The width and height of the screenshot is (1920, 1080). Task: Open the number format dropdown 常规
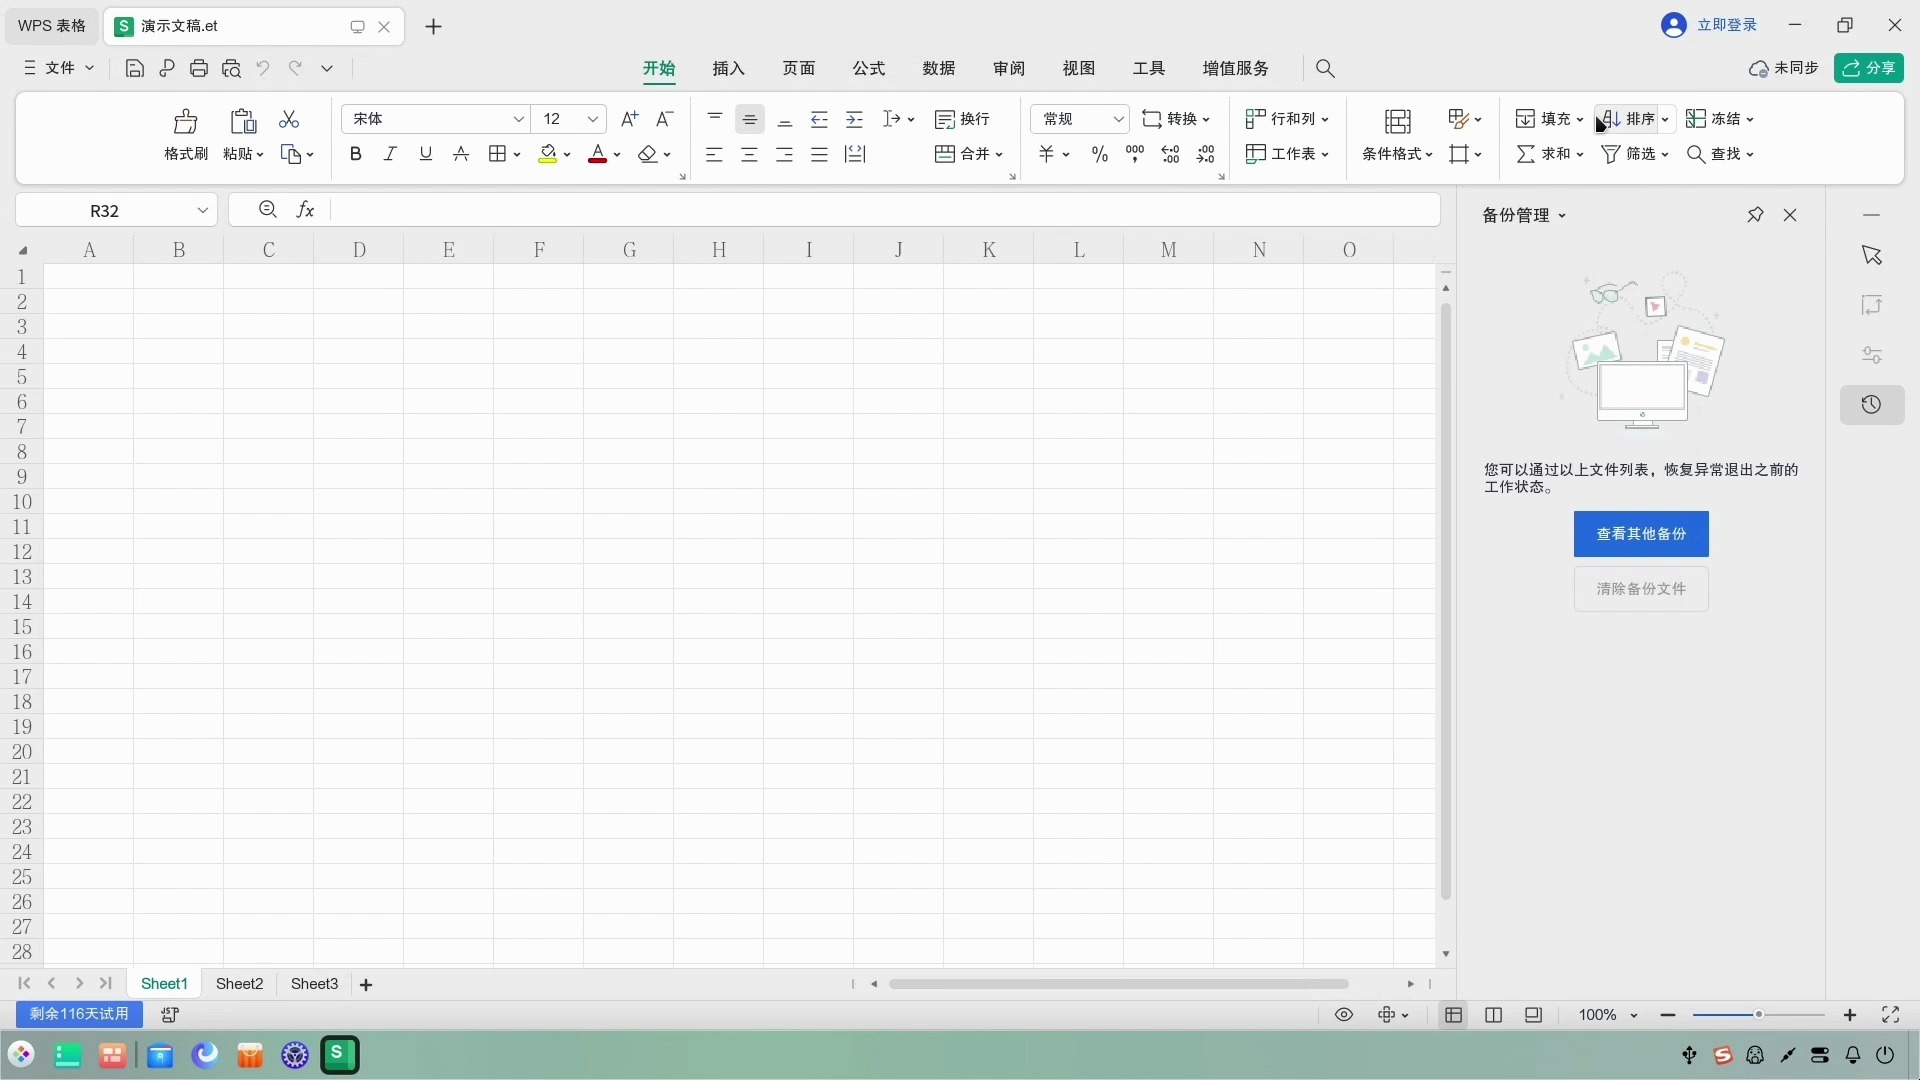(1118, 119)
